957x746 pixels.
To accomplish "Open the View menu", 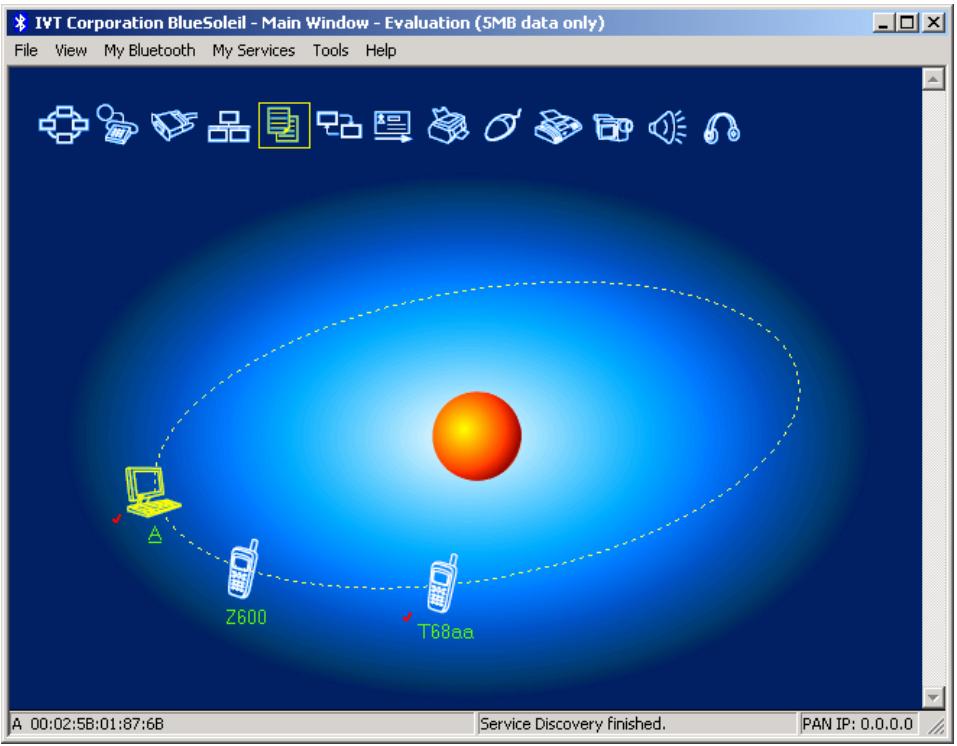I will (71, 50).
